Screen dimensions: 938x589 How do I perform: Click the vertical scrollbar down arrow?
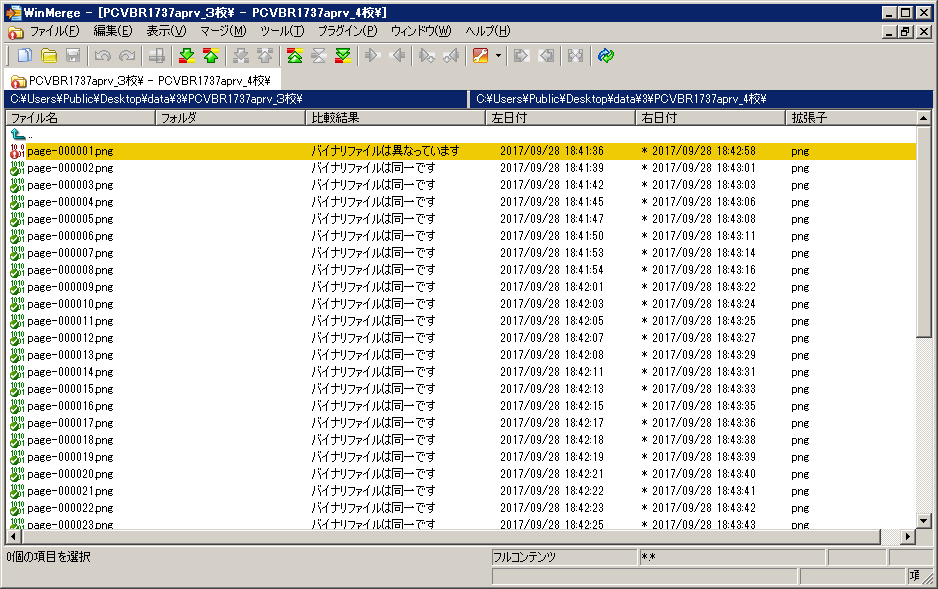click(924, 521)
